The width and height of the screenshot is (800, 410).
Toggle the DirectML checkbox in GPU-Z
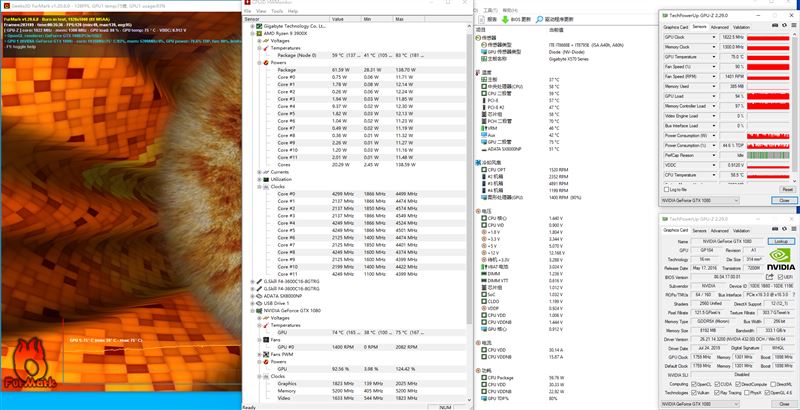774,384
